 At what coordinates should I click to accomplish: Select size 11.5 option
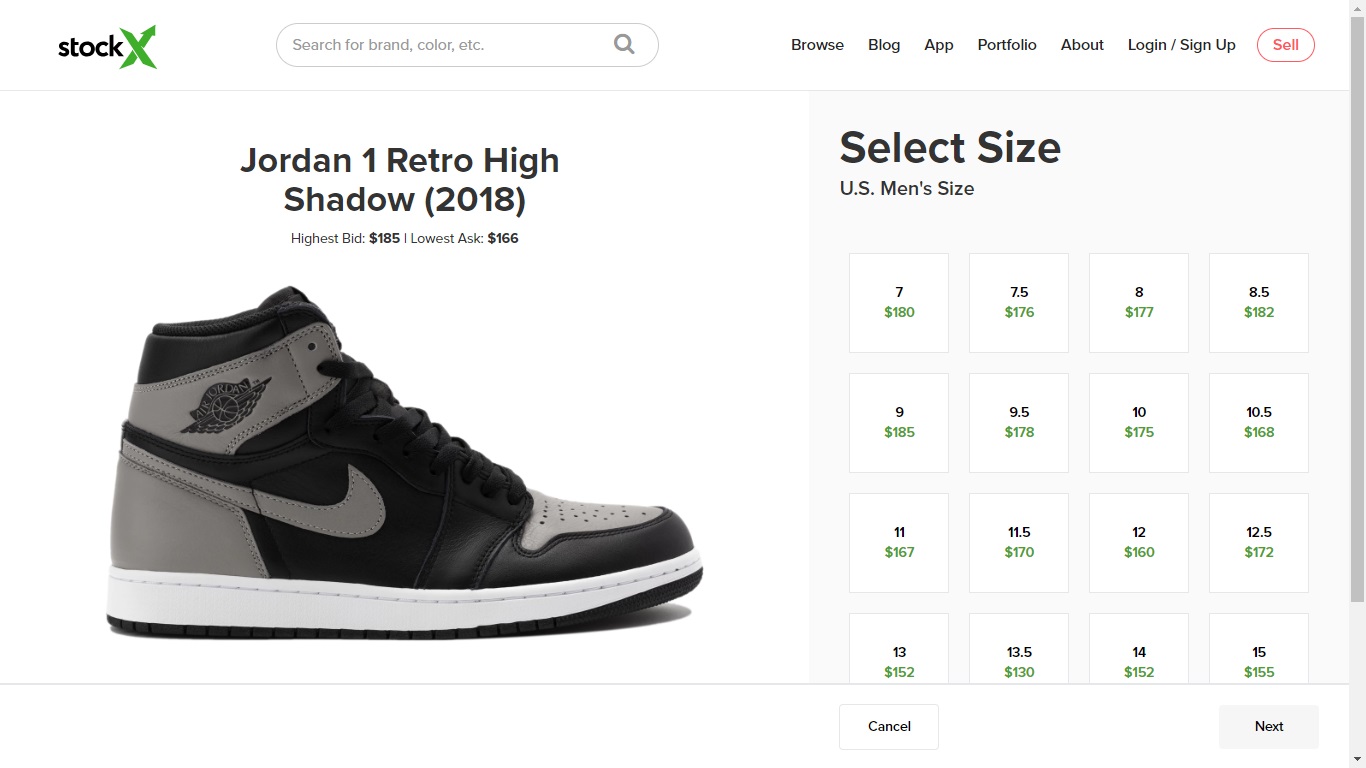click(x=1019, y=543)
